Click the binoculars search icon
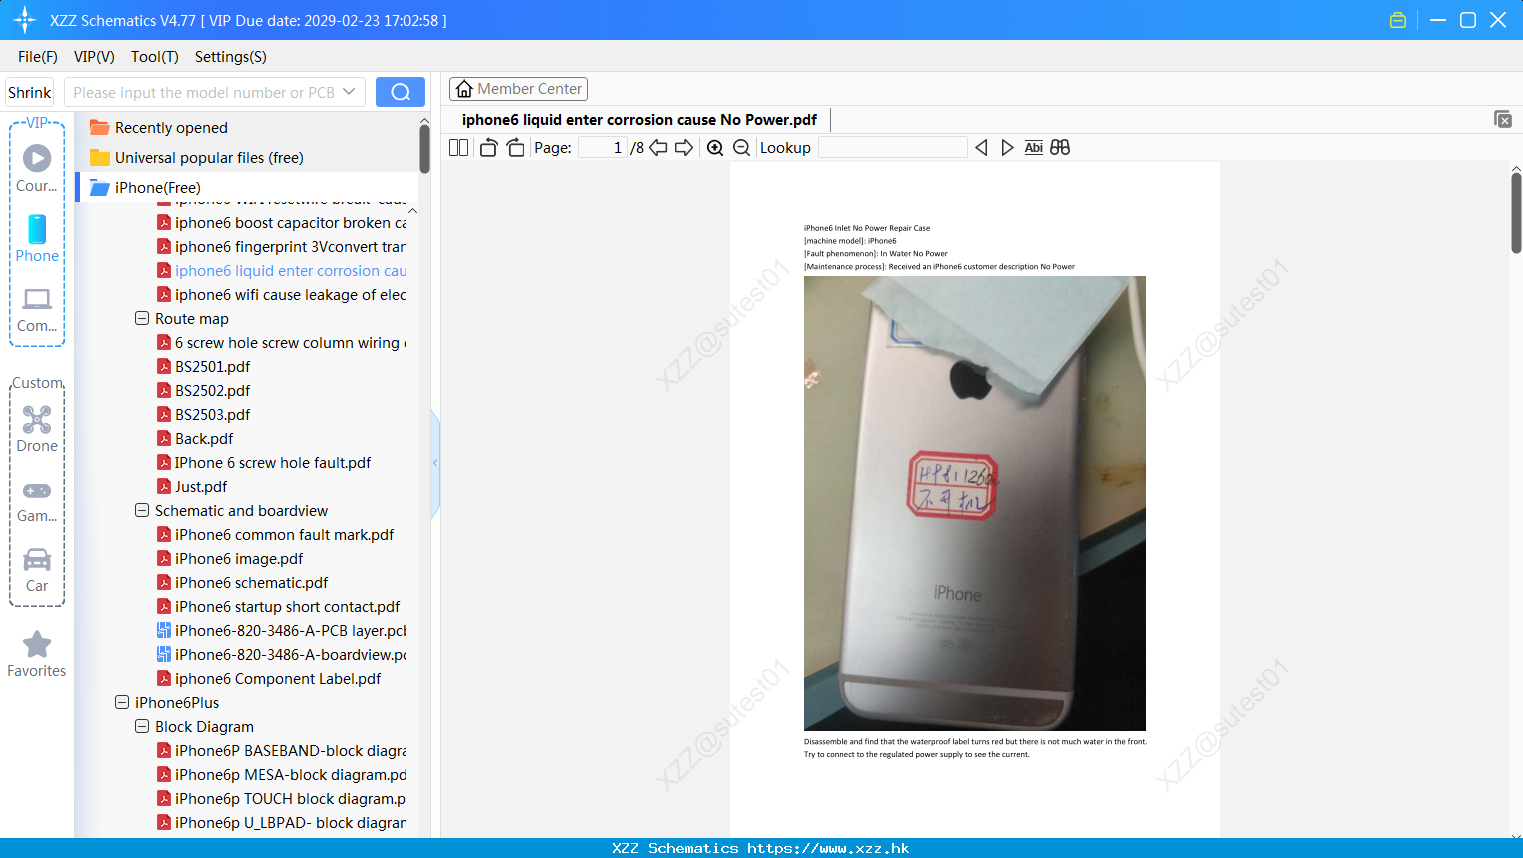The image size is (1523, 858). (1060, 148)
